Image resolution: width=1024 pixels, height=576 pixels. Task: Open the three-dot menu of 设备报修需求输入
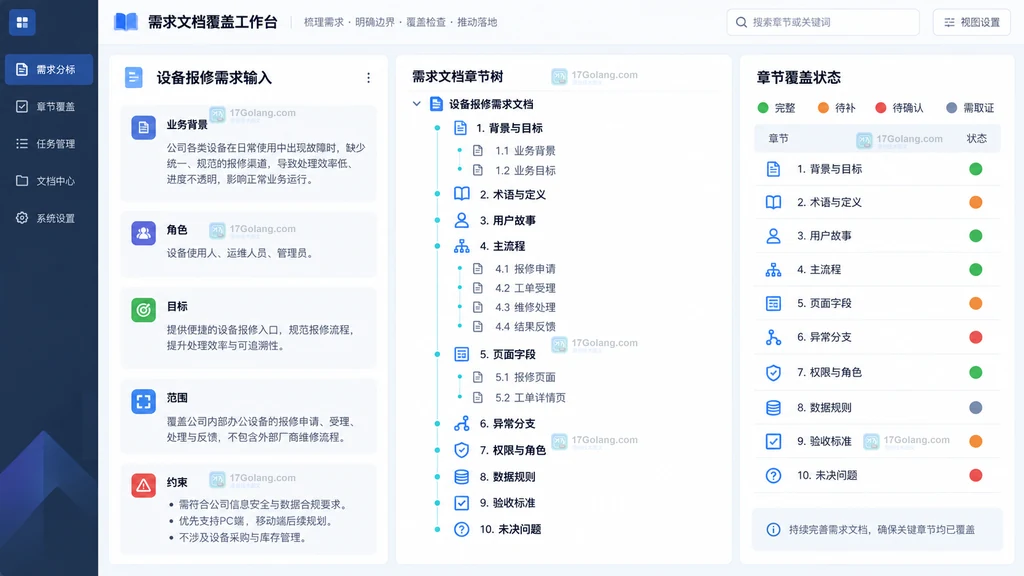[368, 78]
